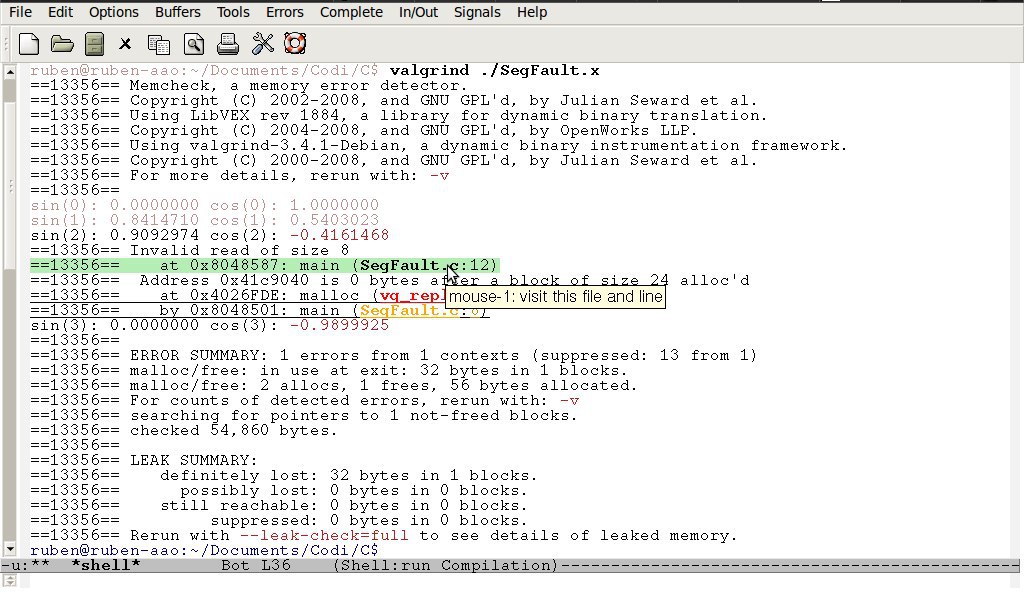Open the Edit menu
1024x600 pixels.
coord(61,12)
